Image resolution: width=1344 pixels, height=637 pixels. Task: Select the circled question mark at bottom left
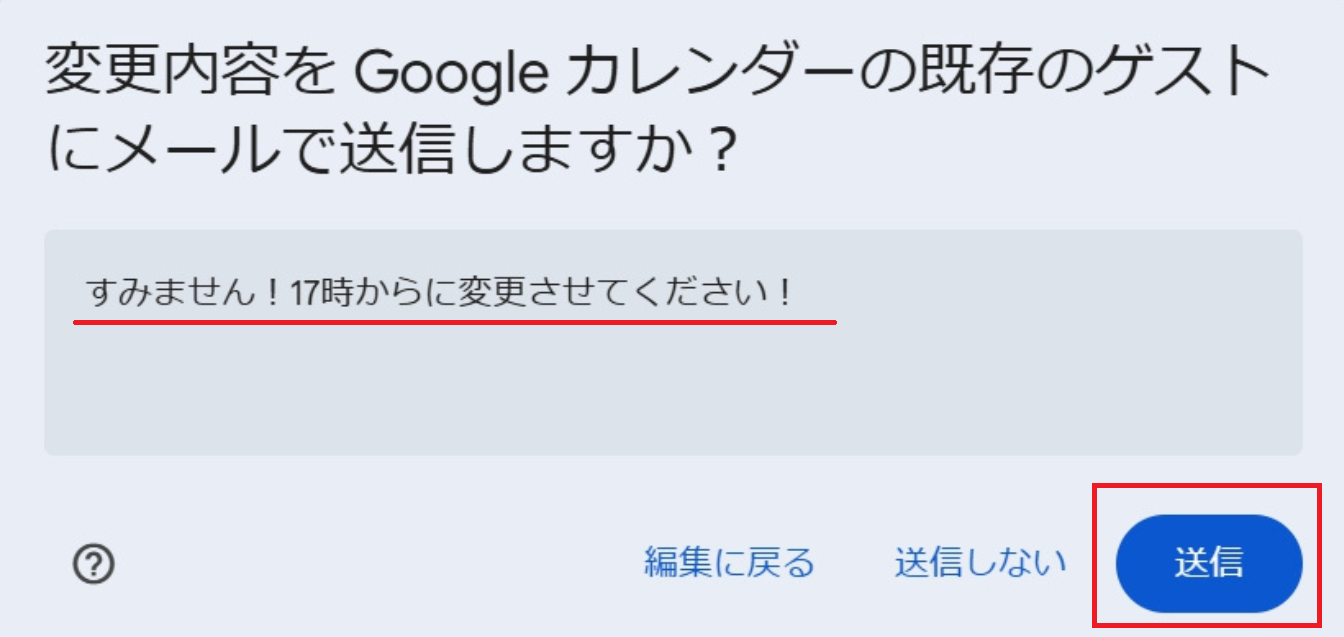94,564
